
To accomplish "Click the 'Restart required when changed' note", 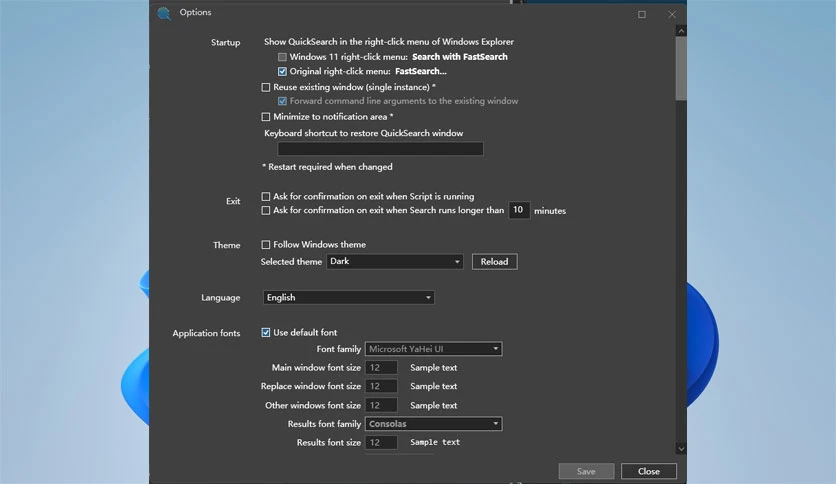I will 327,167.
